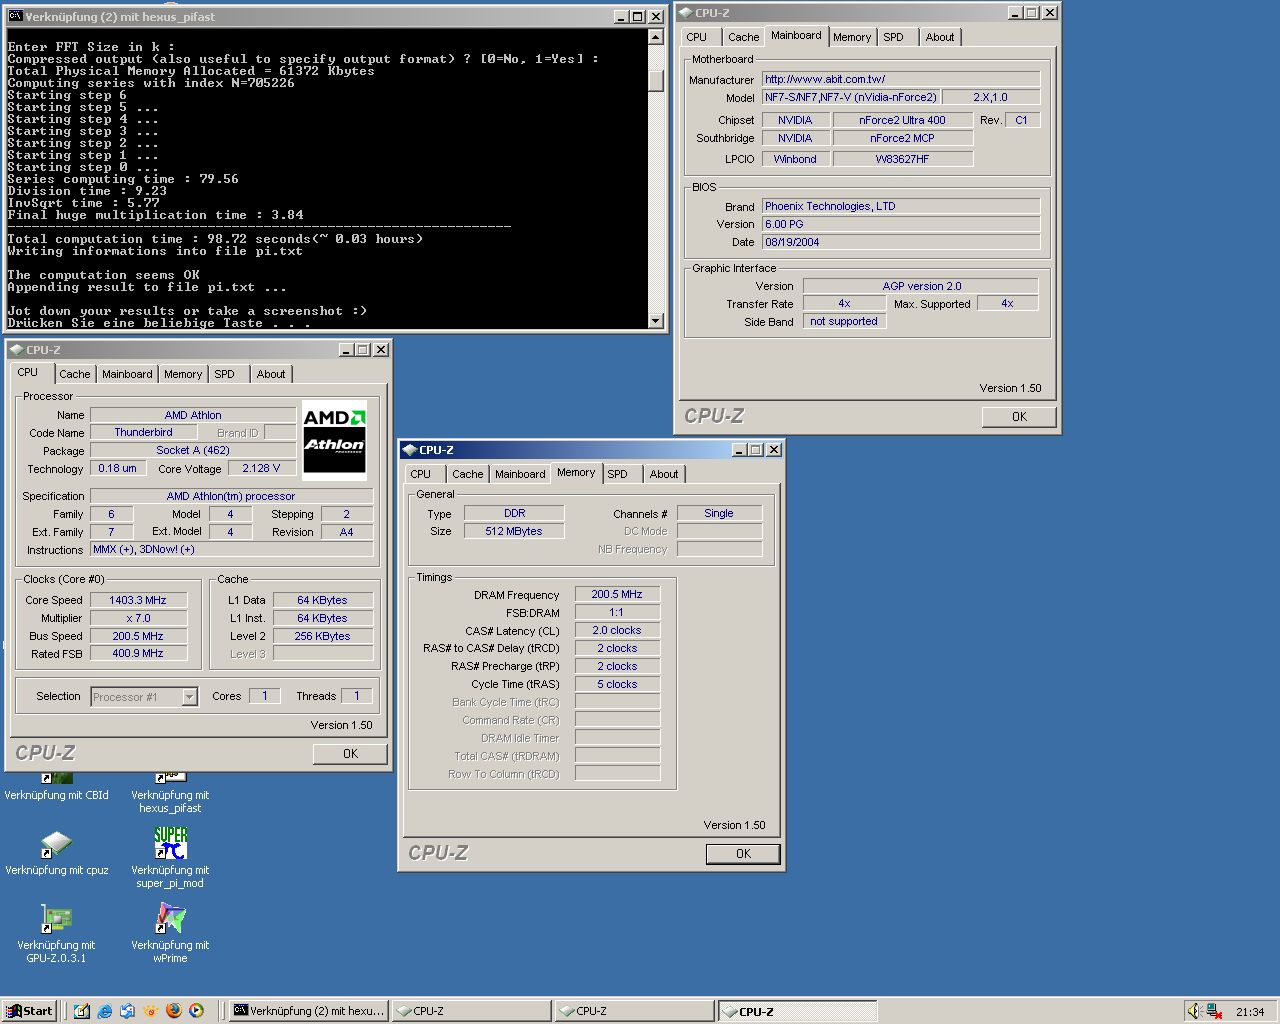
Task: Click the Multiplier x 7.0 value
Action: 138,618
